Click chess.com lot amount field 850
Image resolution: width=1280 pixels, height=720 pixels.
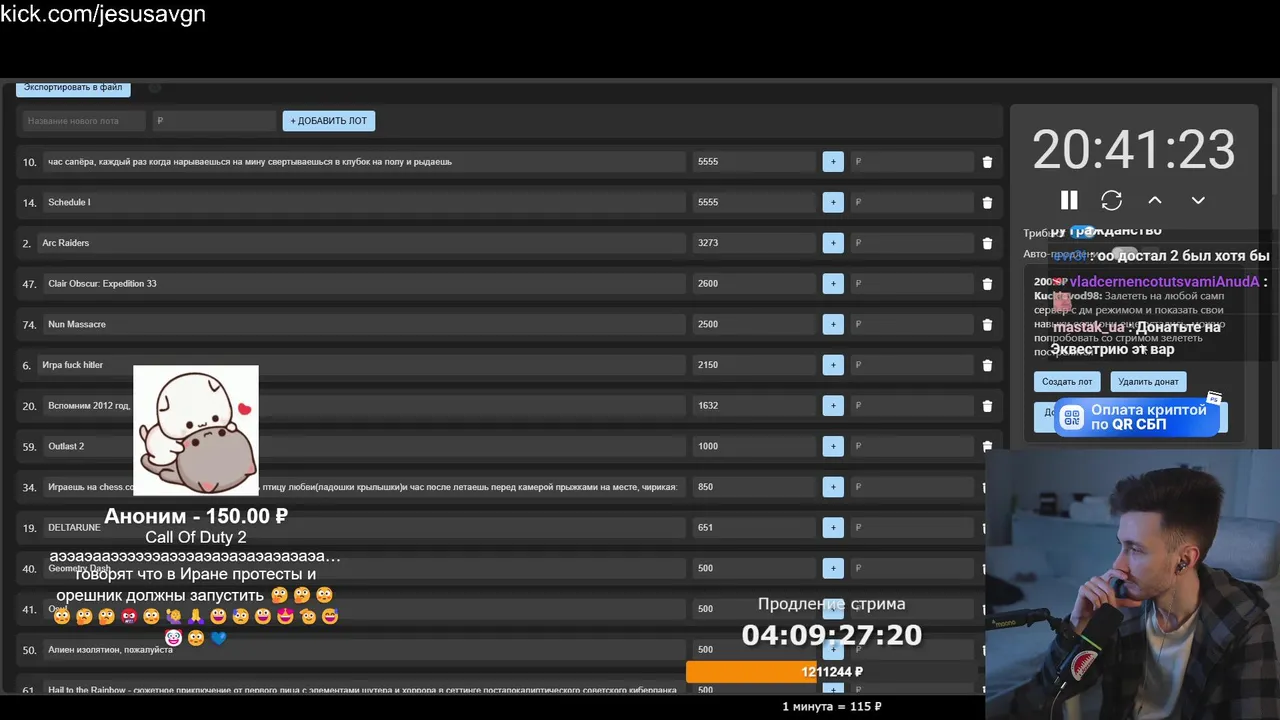[754, 487]
